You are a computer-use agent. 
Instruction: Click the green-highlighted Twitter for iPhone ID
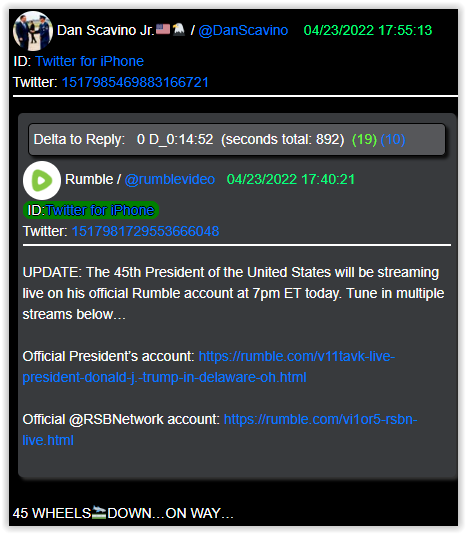[91, 210]
